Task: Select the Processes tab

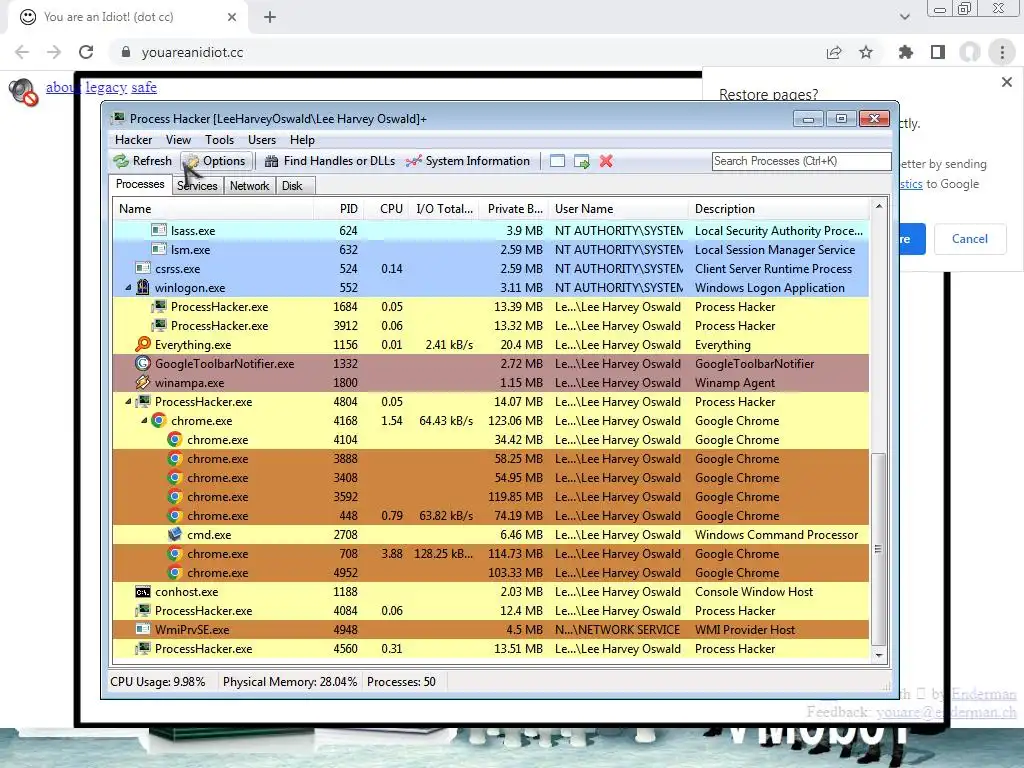Action: (x=140, y=184)
